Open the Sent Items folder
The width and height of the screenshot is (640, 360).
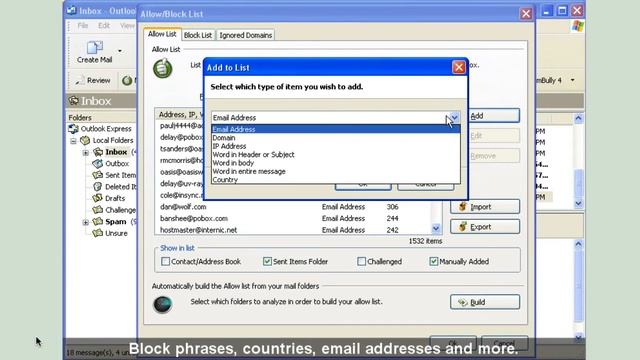[120, 175]
